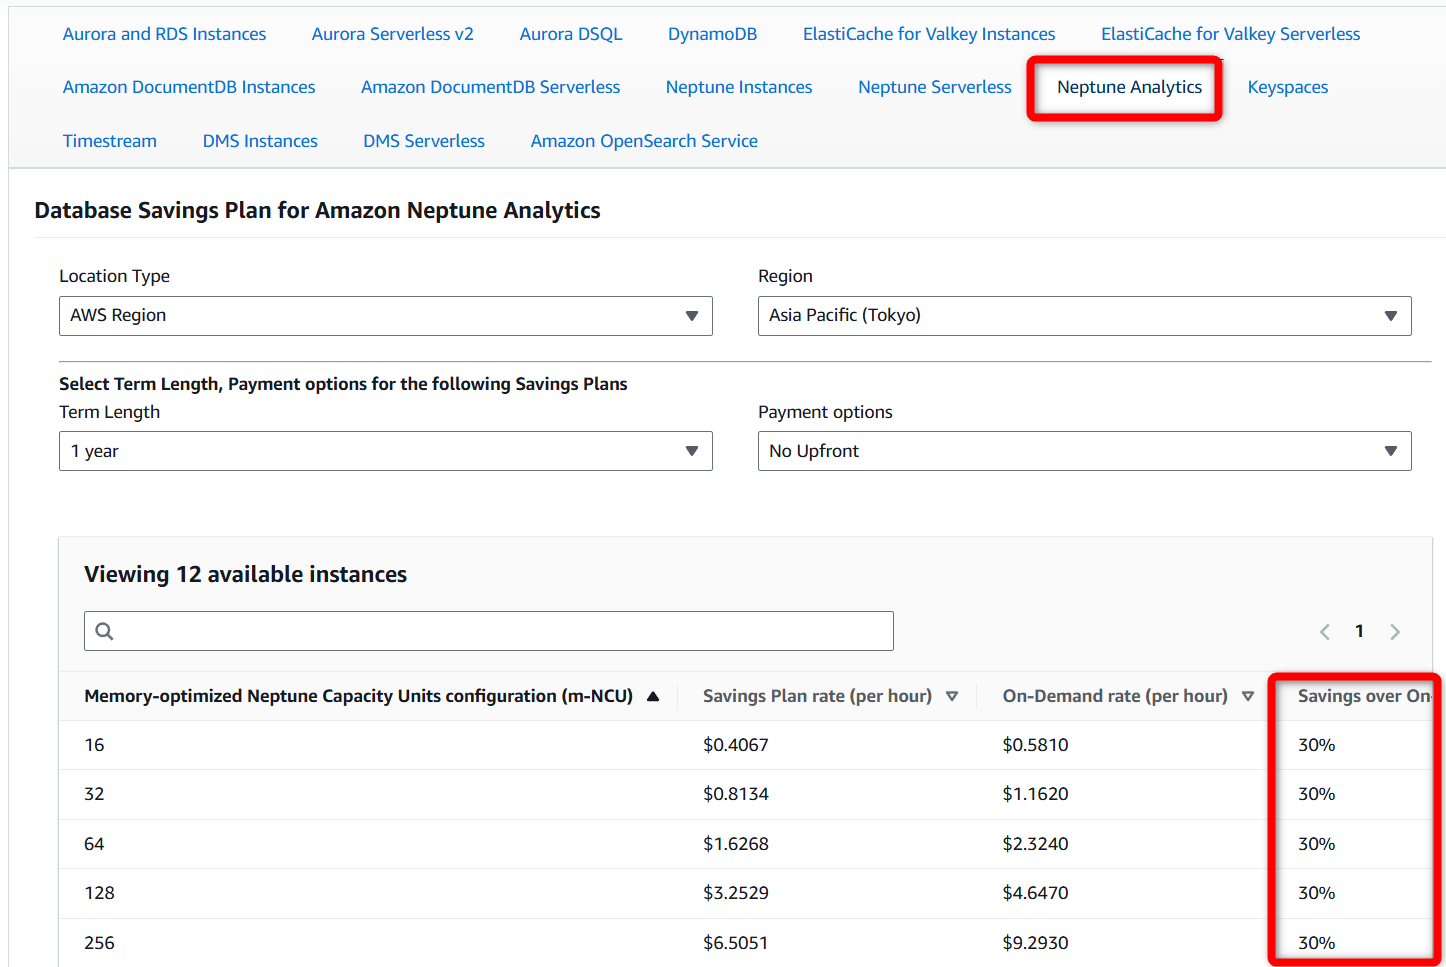The width and height of the screenshot is (1446, 967).
Task: Click the instances search input field
Action: [489, 631]
